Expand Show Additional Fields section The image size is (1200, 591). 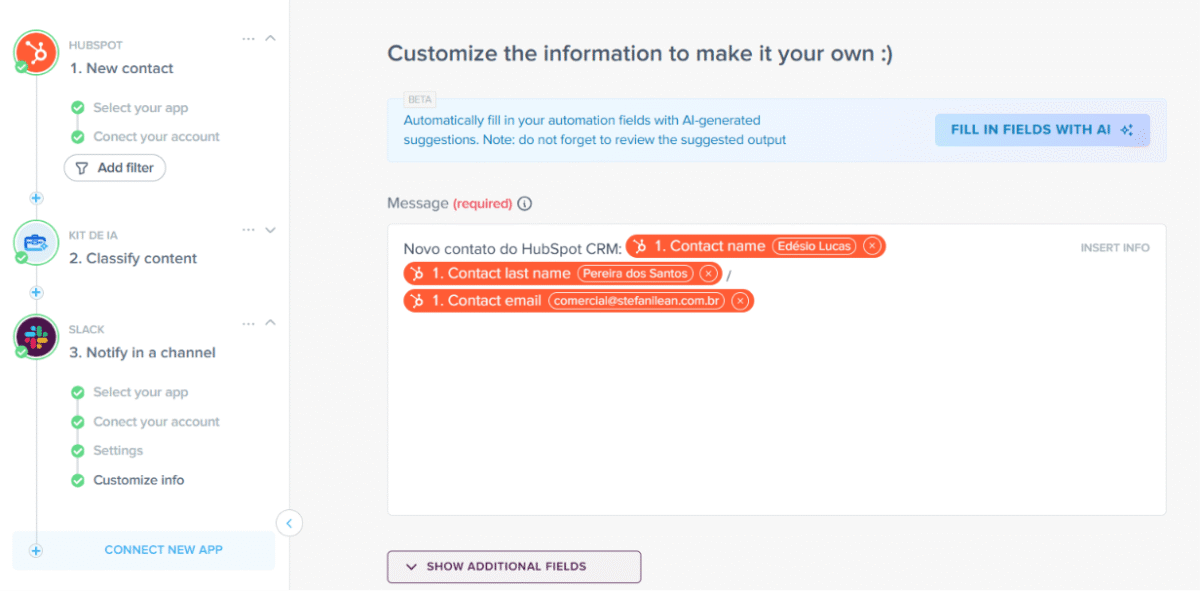pyautogui.click(x=514, y=566)
